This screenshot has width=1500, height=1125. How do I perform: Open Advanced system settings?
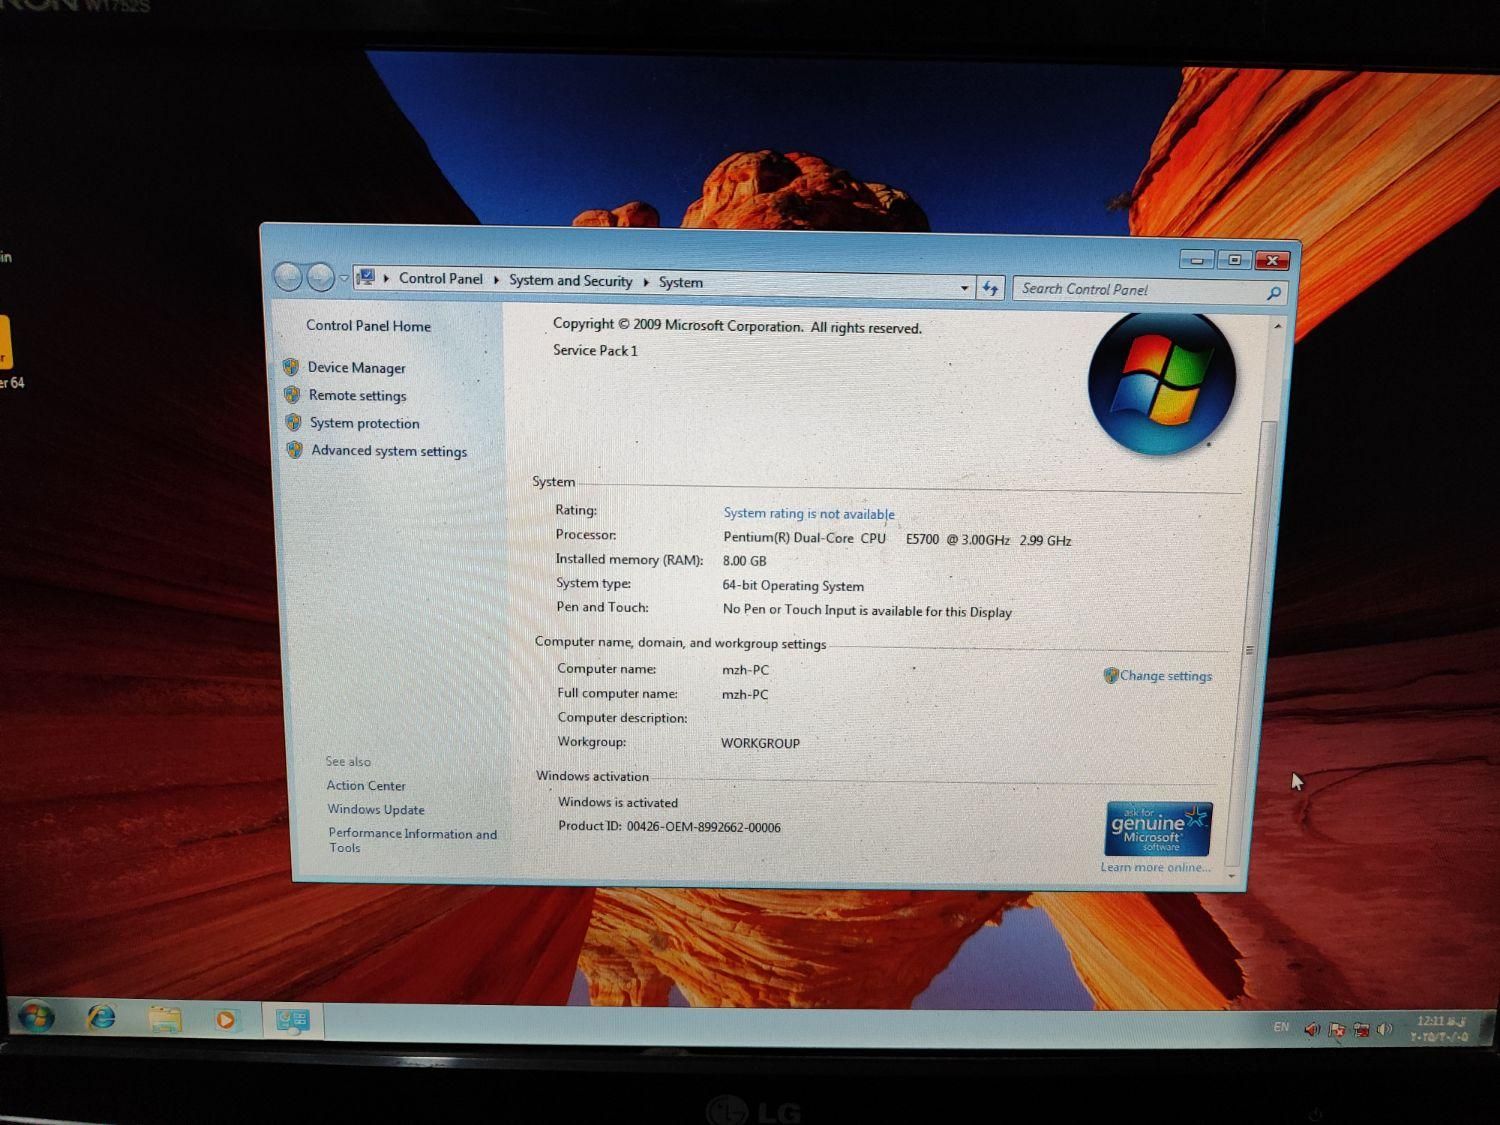[x=389, y=451]
